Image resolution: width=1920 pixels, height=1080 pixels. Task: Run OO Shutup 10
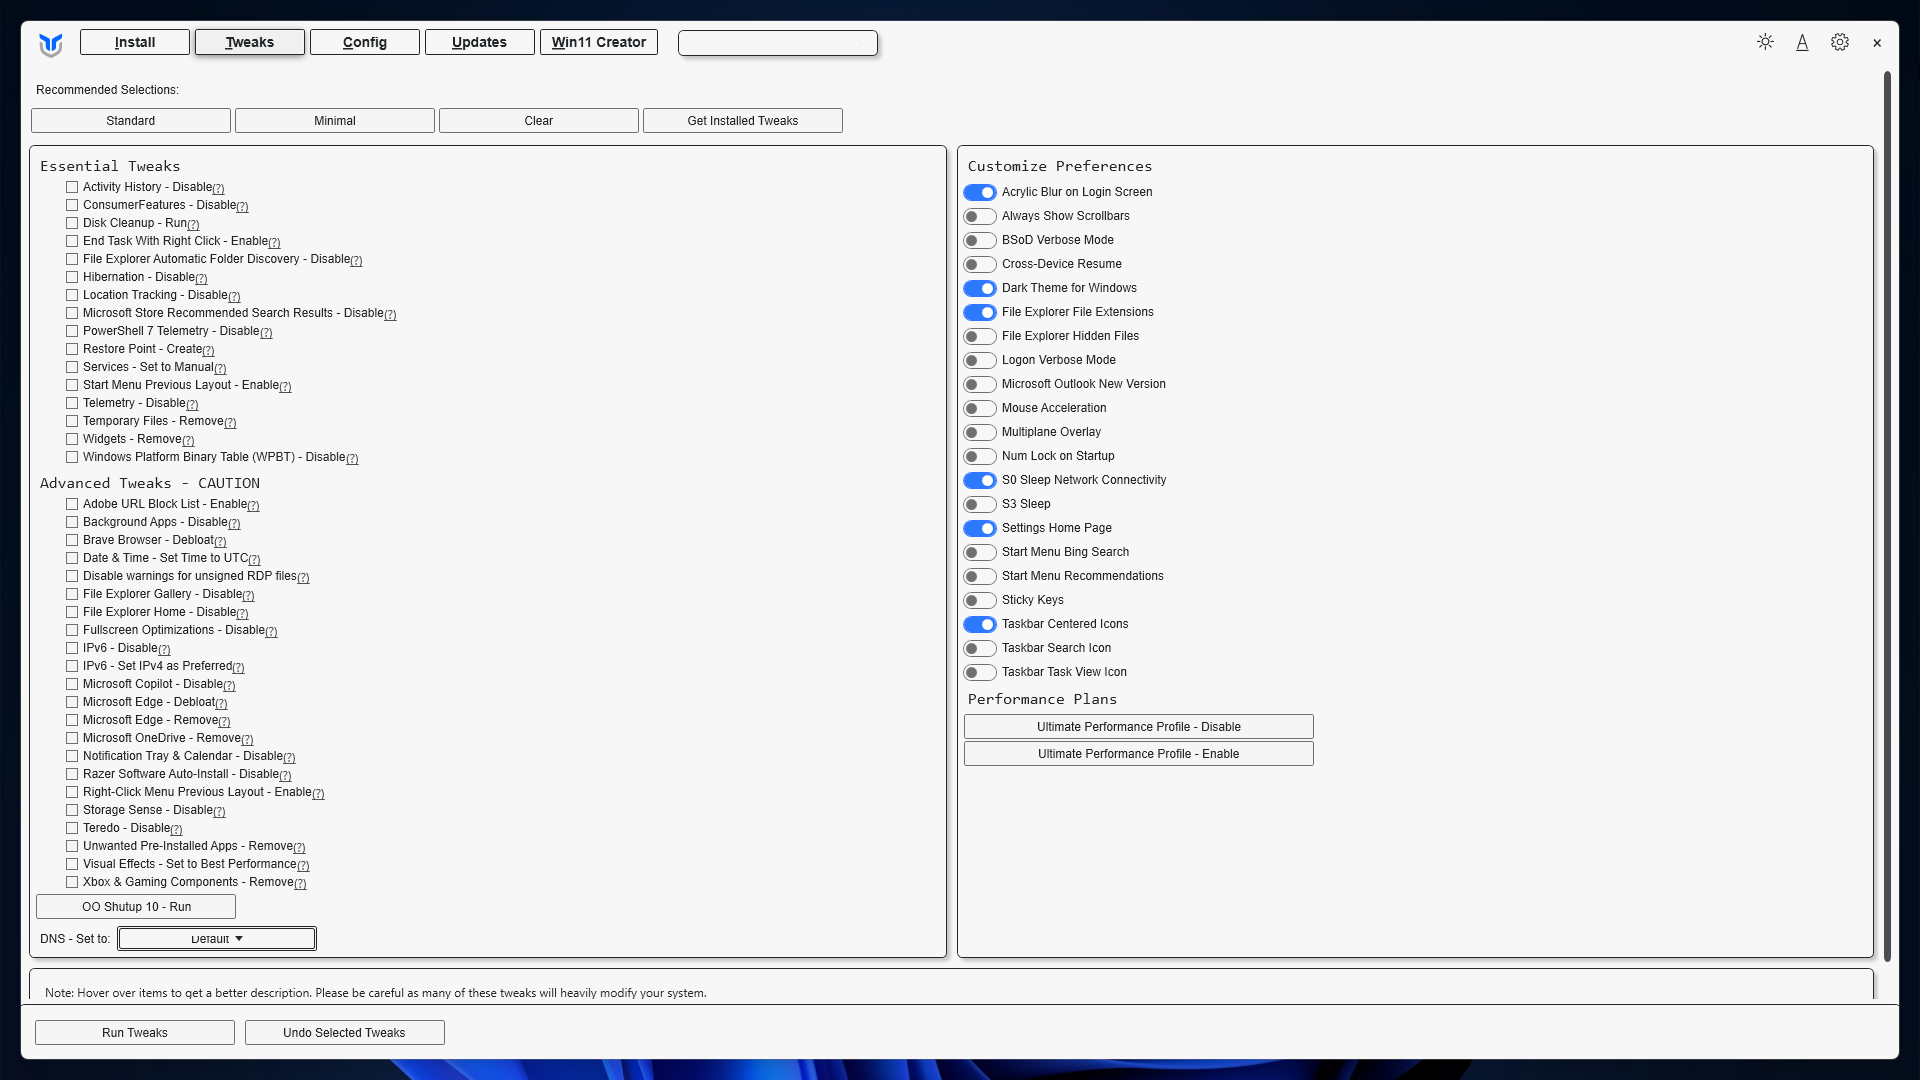(x=136, y=907)
